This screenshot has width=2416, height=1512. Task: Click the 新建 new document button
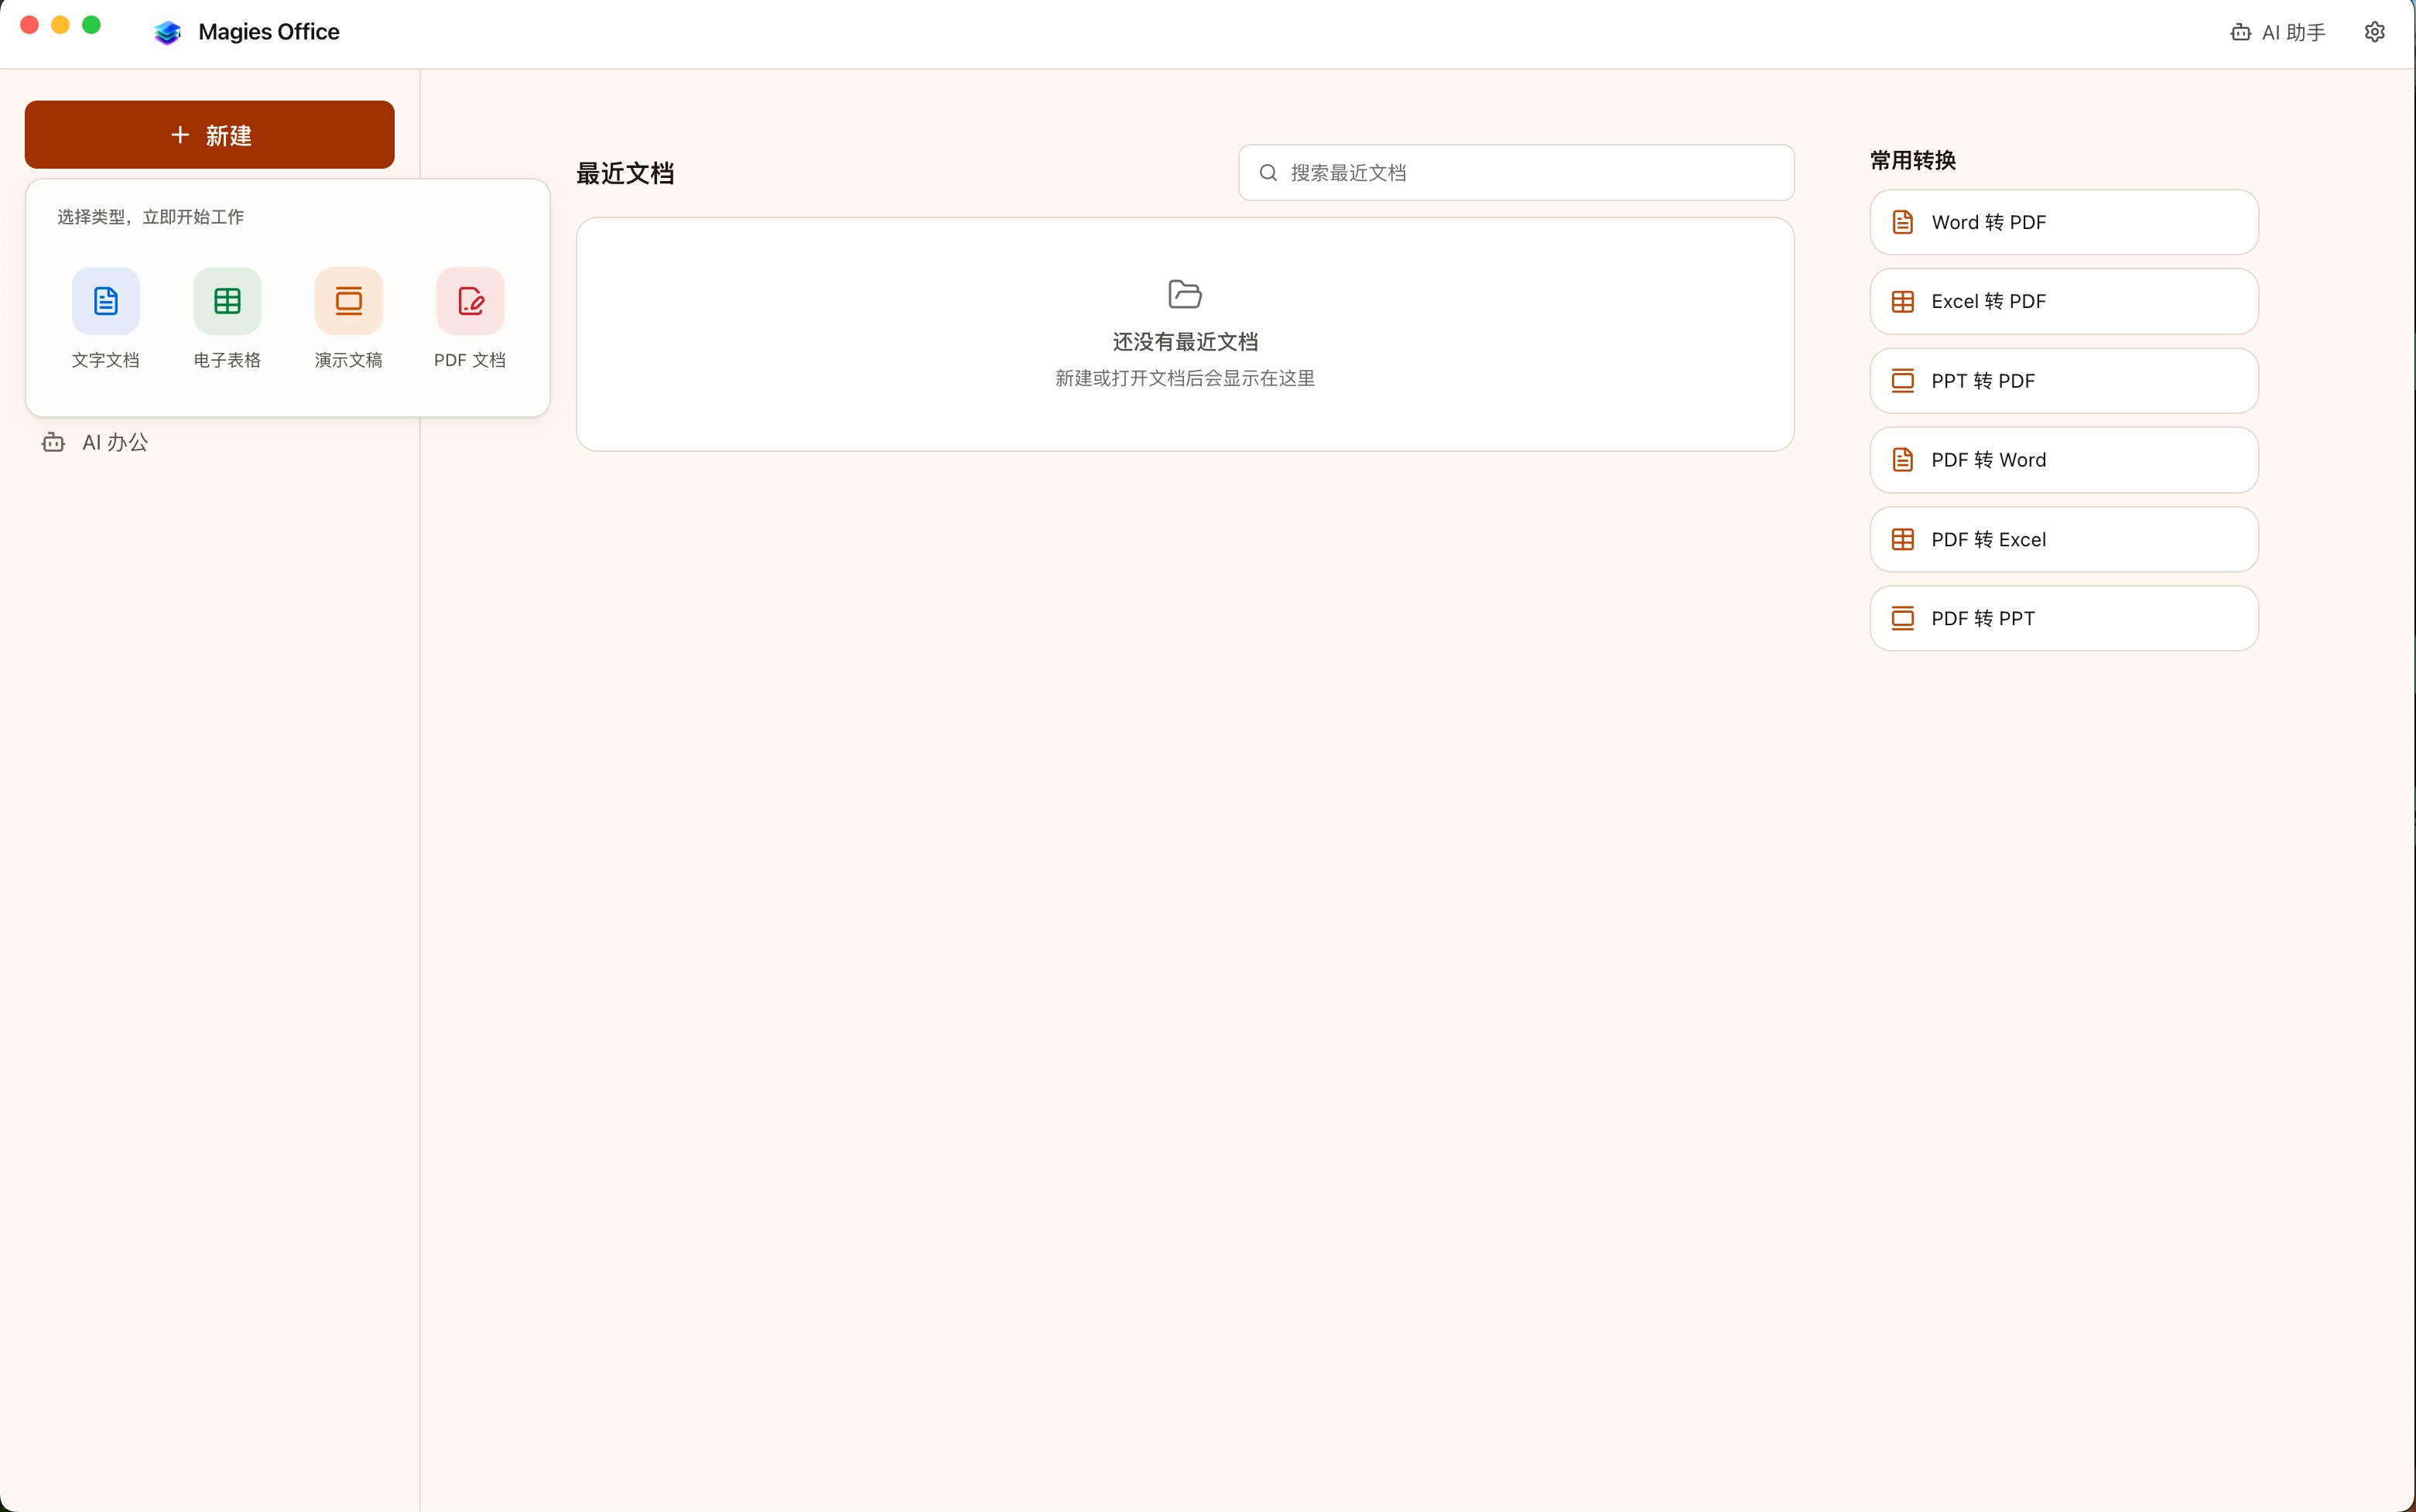tap(209, 135)
